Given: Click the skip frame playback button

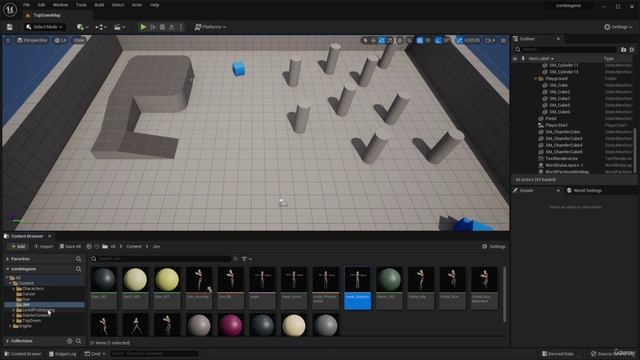Looking at the screenshot, I should (x=153, y=27).
